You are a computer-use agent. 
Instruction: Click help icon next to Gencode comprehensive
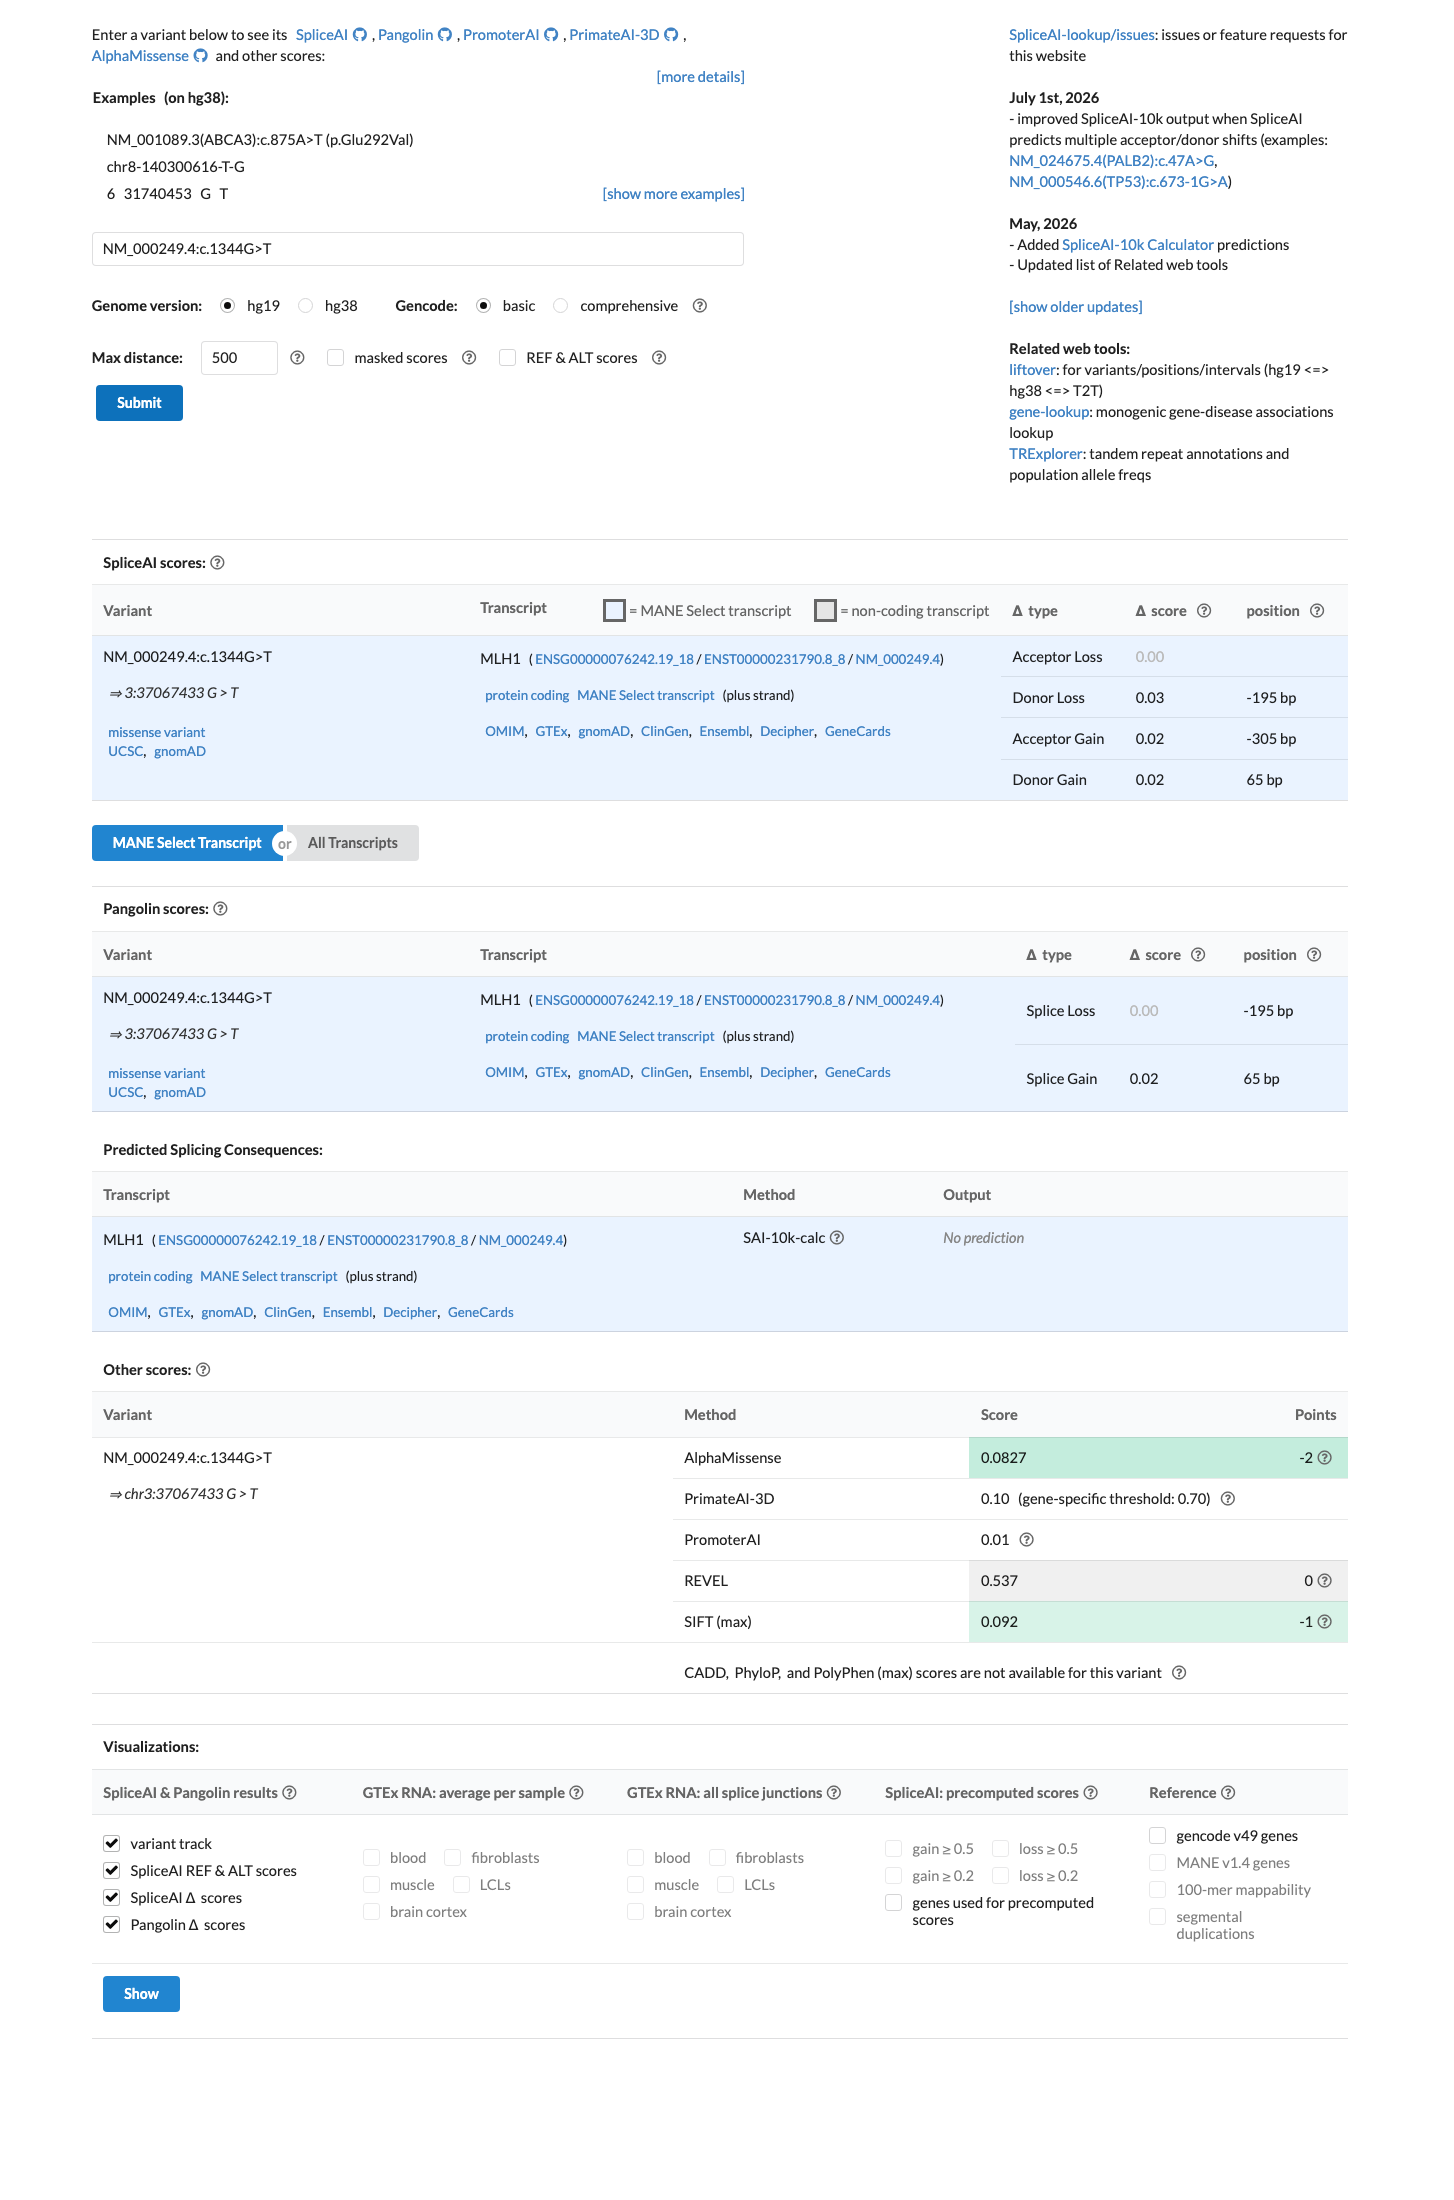pos(700,306)
